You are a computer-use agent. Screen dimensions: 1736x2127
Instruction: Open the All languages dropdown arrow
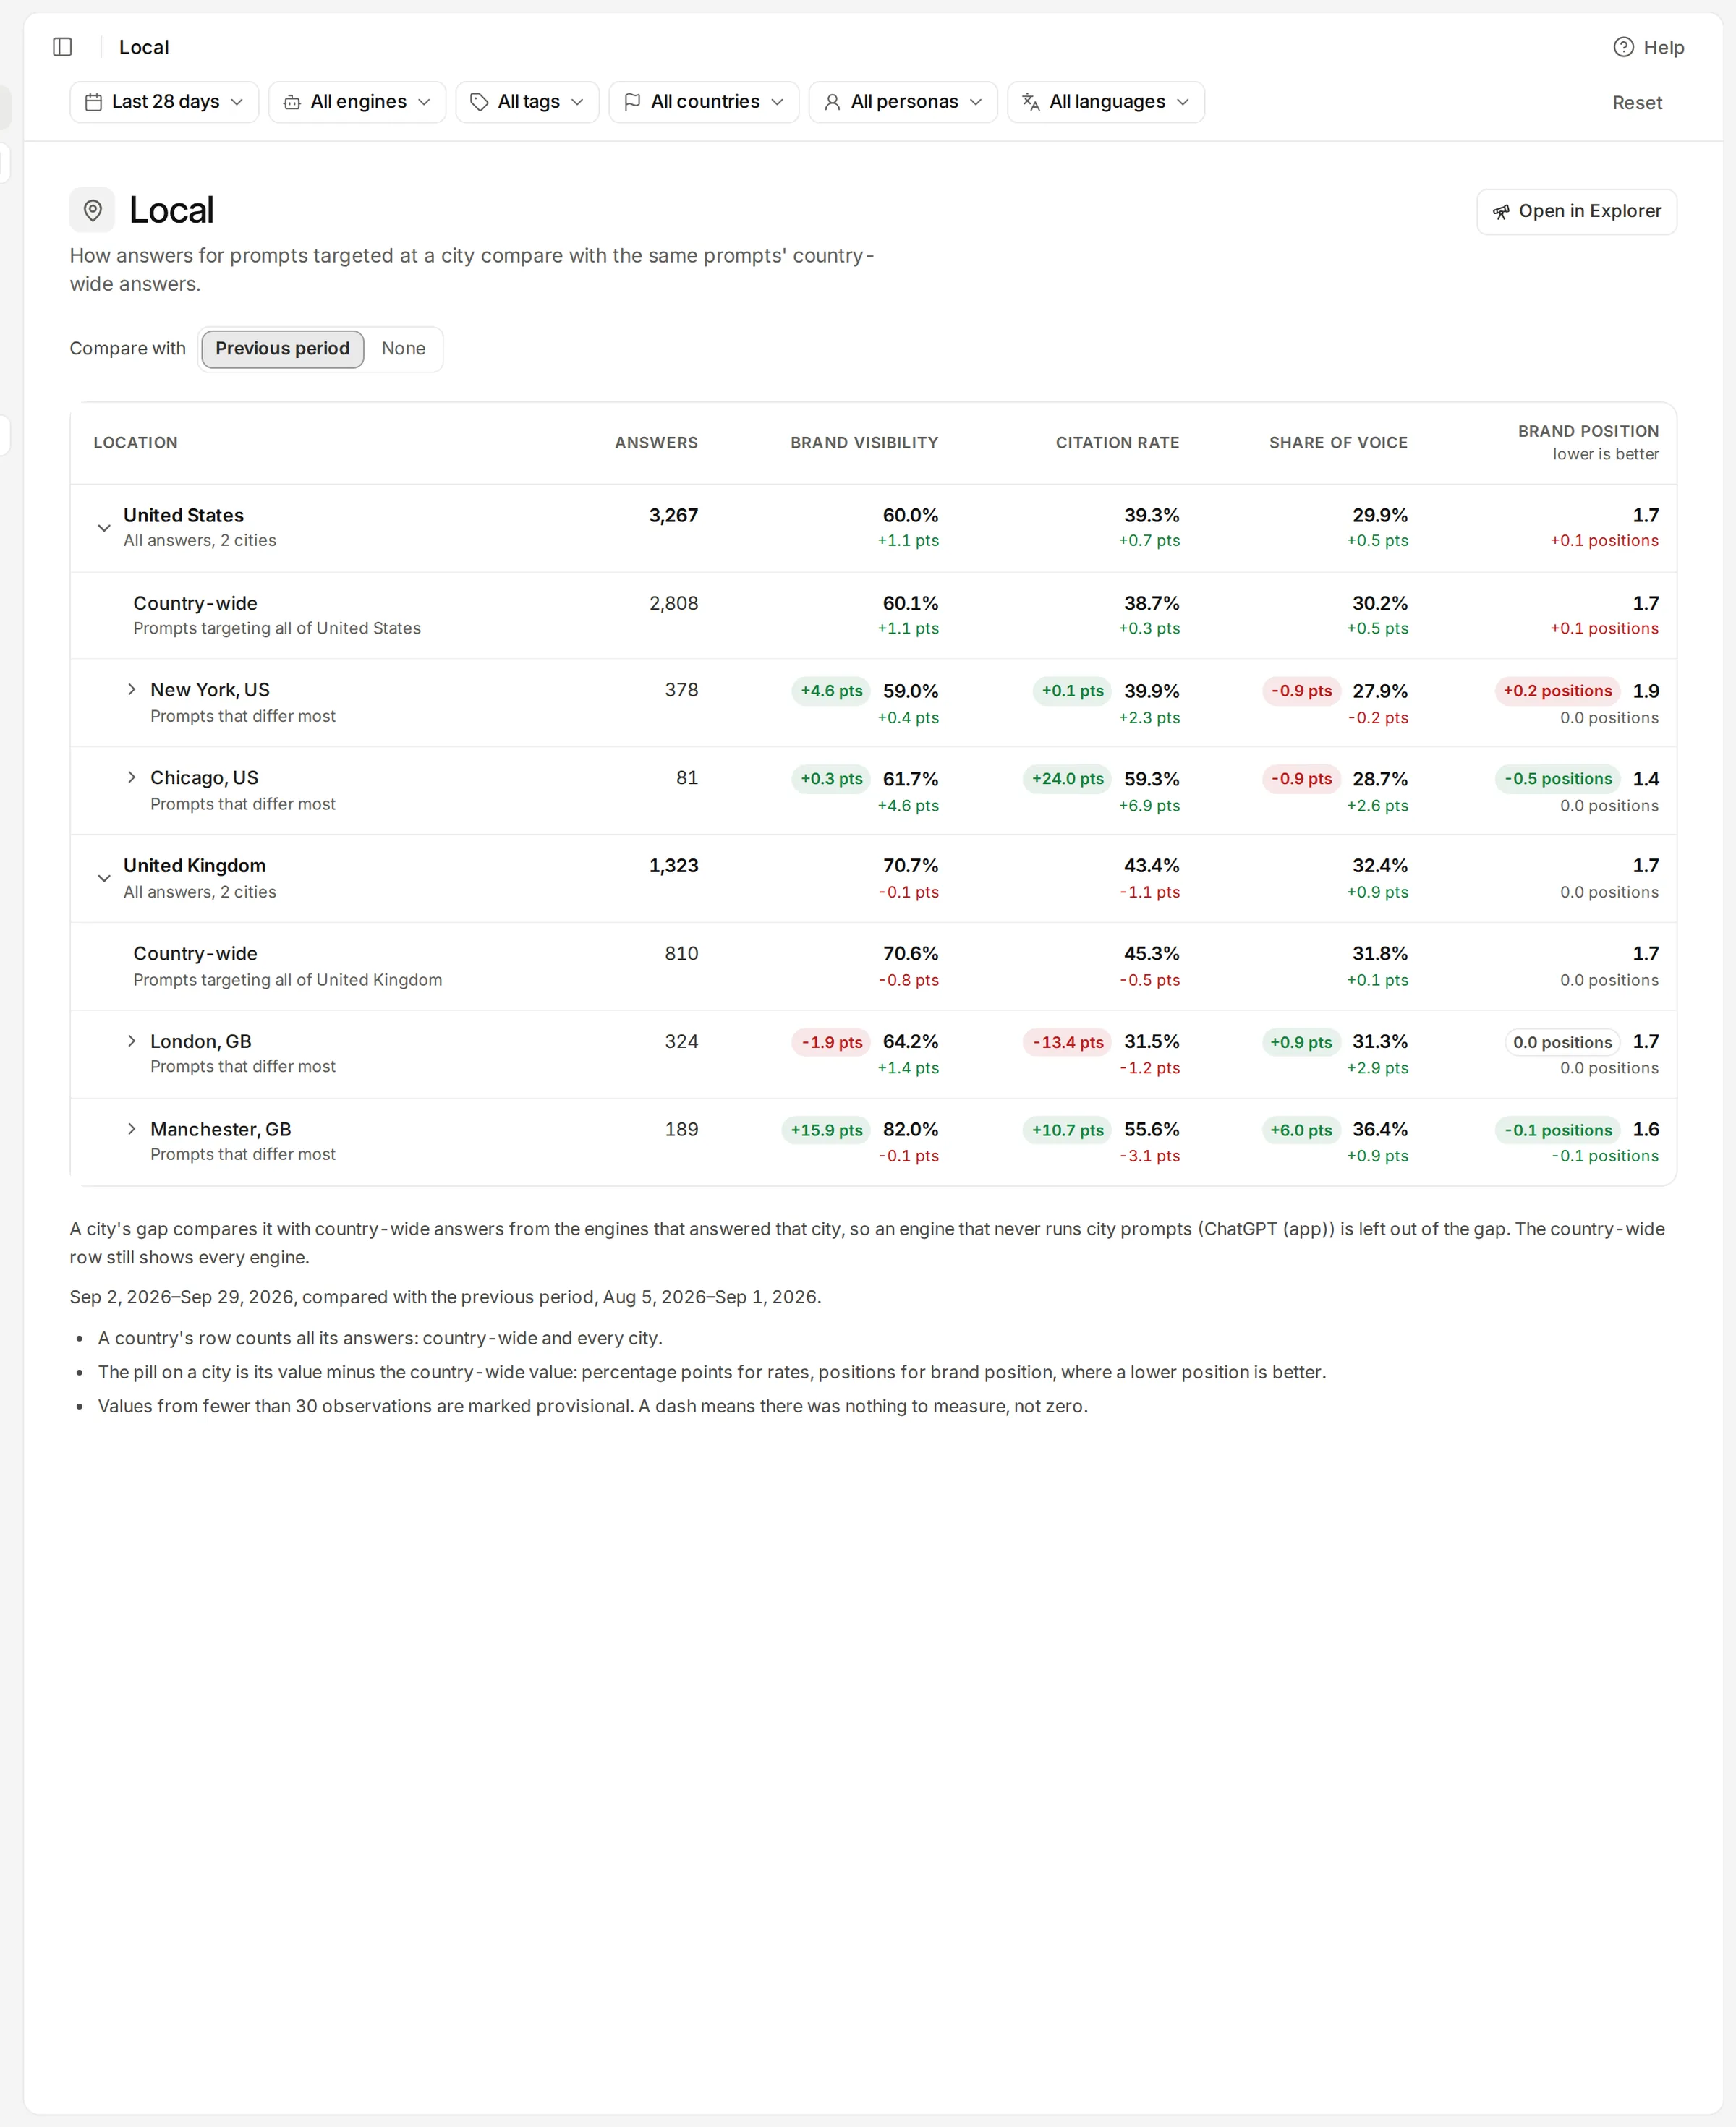click(x=1183, y=102)
